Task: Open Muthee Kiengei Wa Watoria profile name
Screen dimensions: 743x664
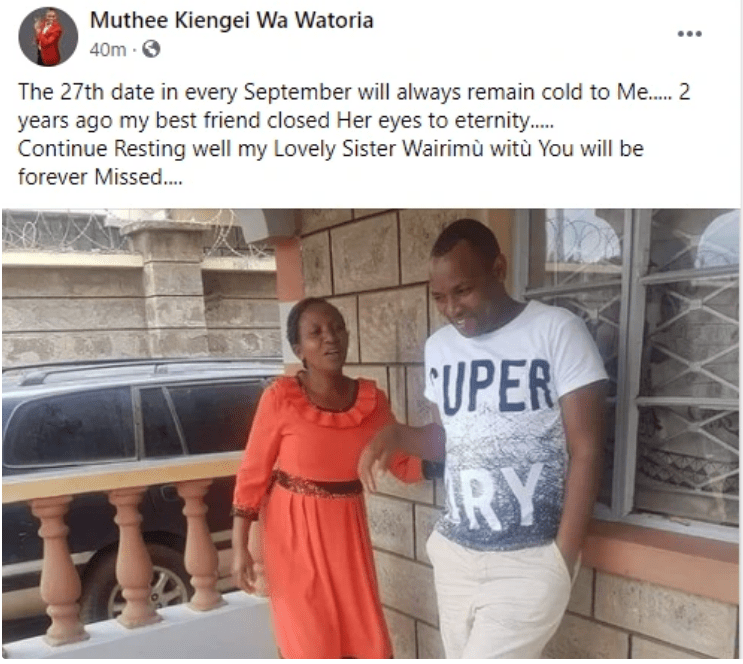Action: [x=232, y=20]
